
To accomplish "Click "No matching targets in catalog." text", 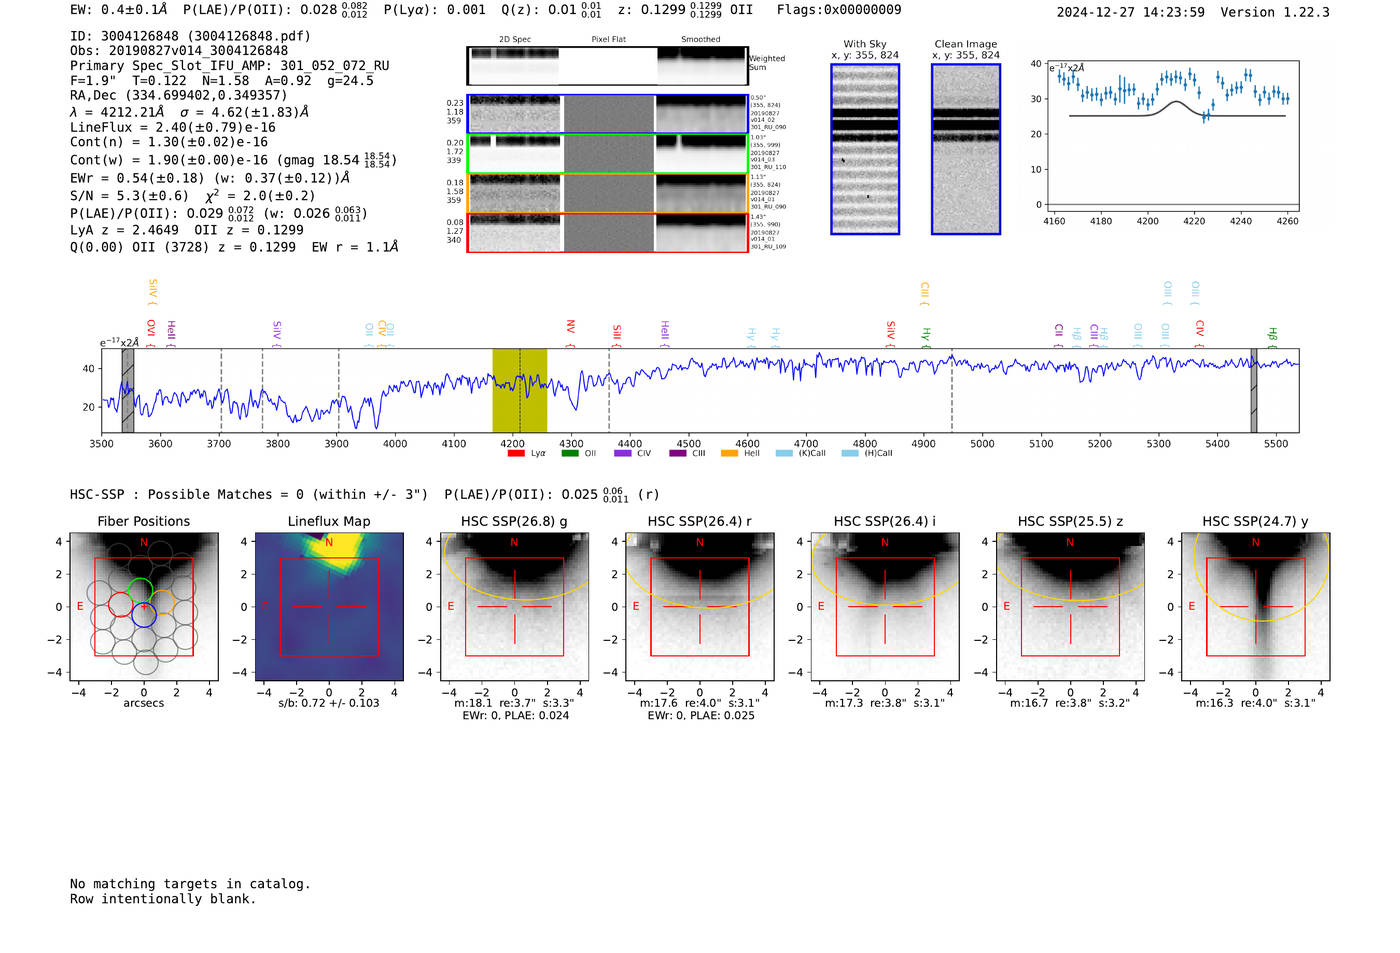I will [x=190, y=883].
